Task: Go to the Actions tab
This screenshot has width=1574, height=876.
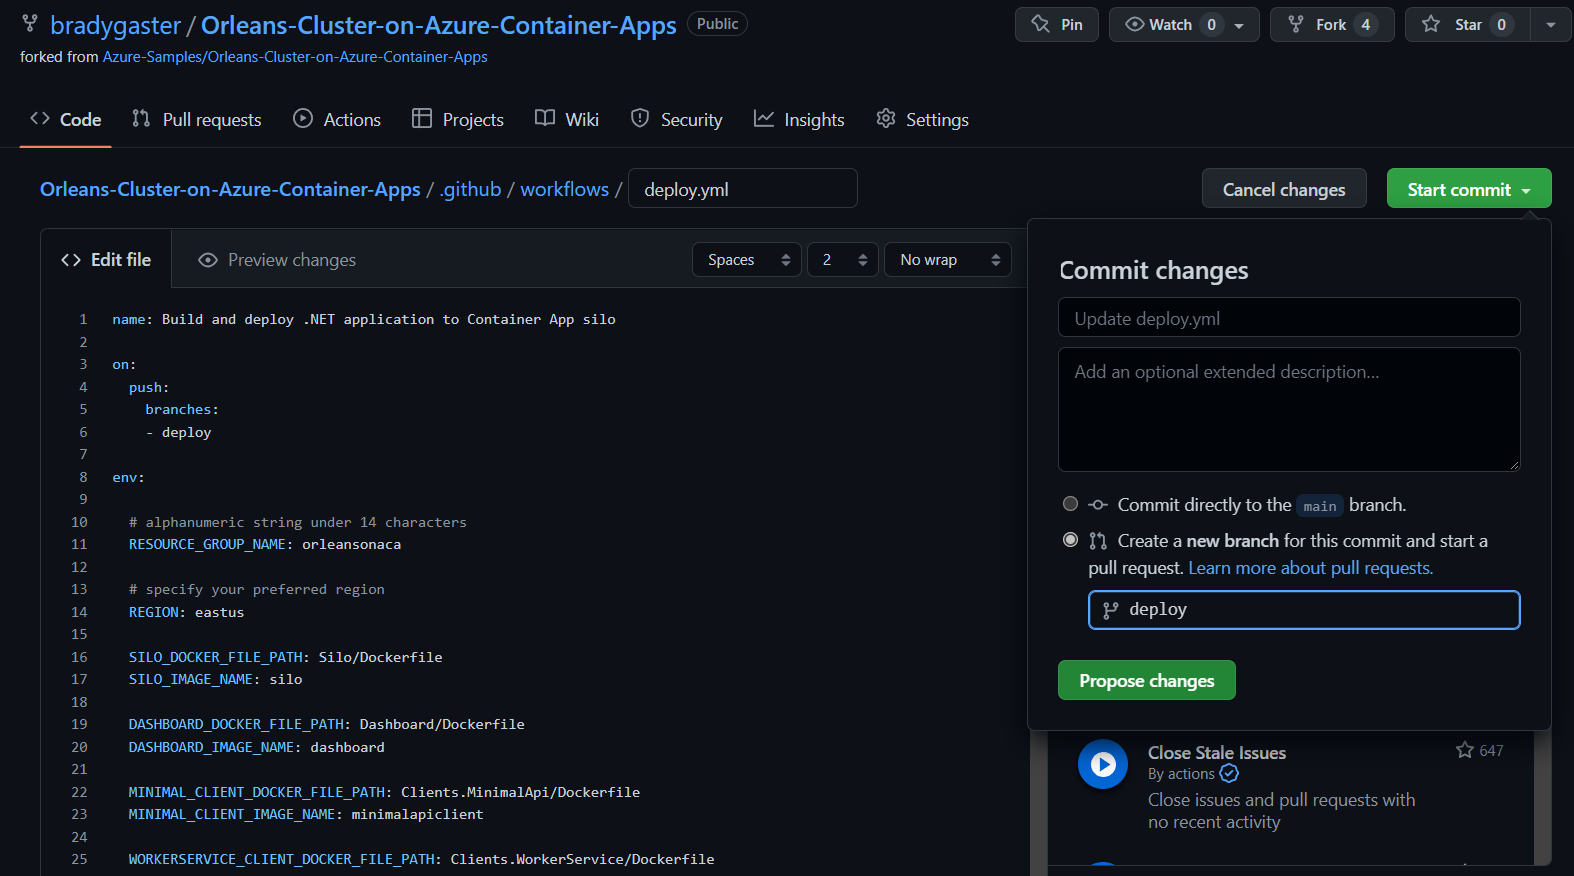Action: coord(337,119)
